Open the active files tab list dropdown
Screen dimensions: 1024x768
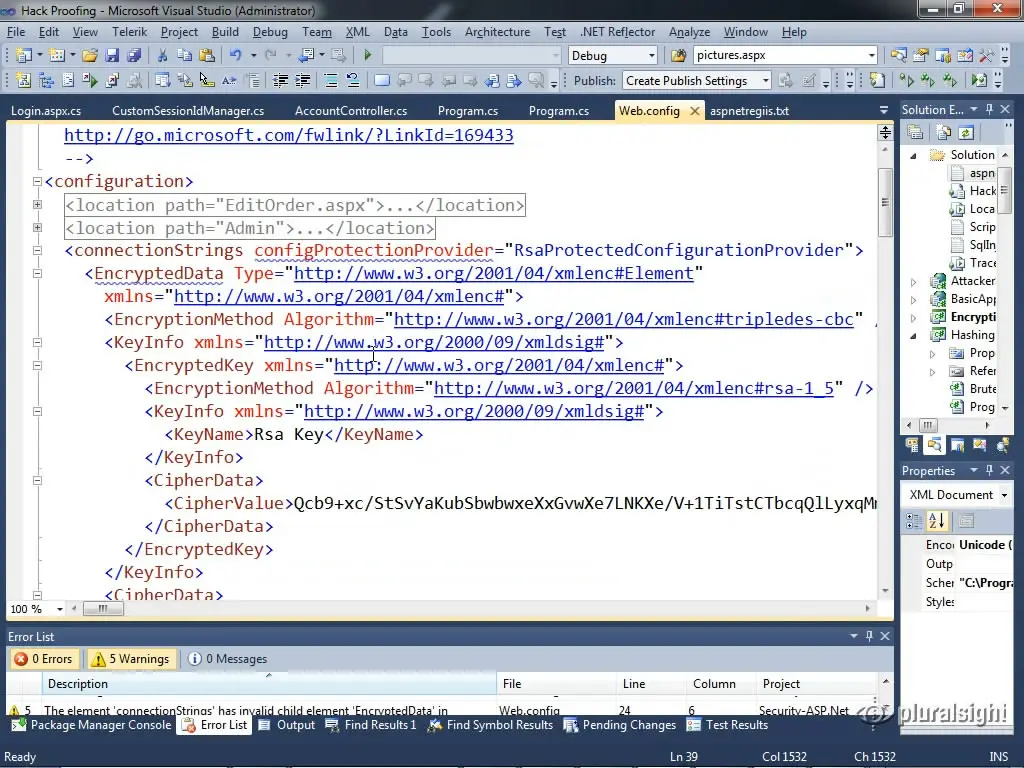pyautogui.click(x=884, y=110)
